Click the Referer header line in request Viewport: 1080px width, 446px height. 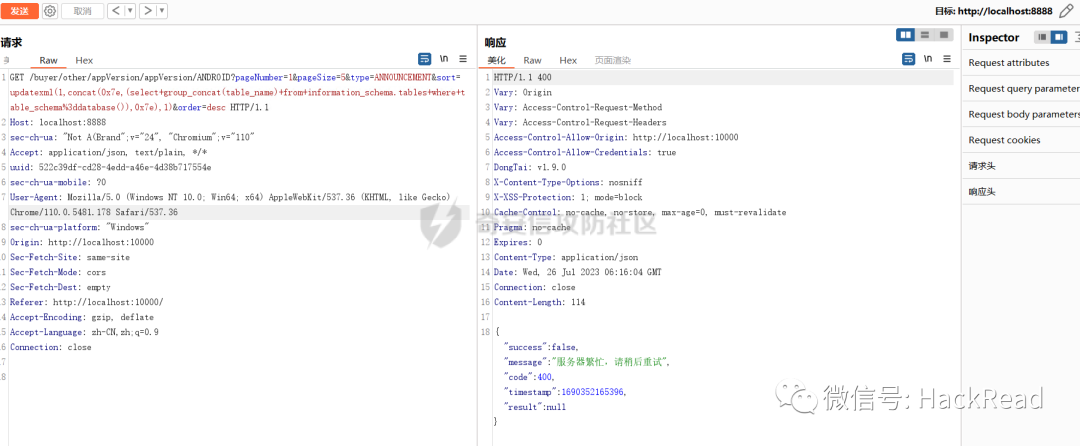pyautogui.click(x=87, y=302)
